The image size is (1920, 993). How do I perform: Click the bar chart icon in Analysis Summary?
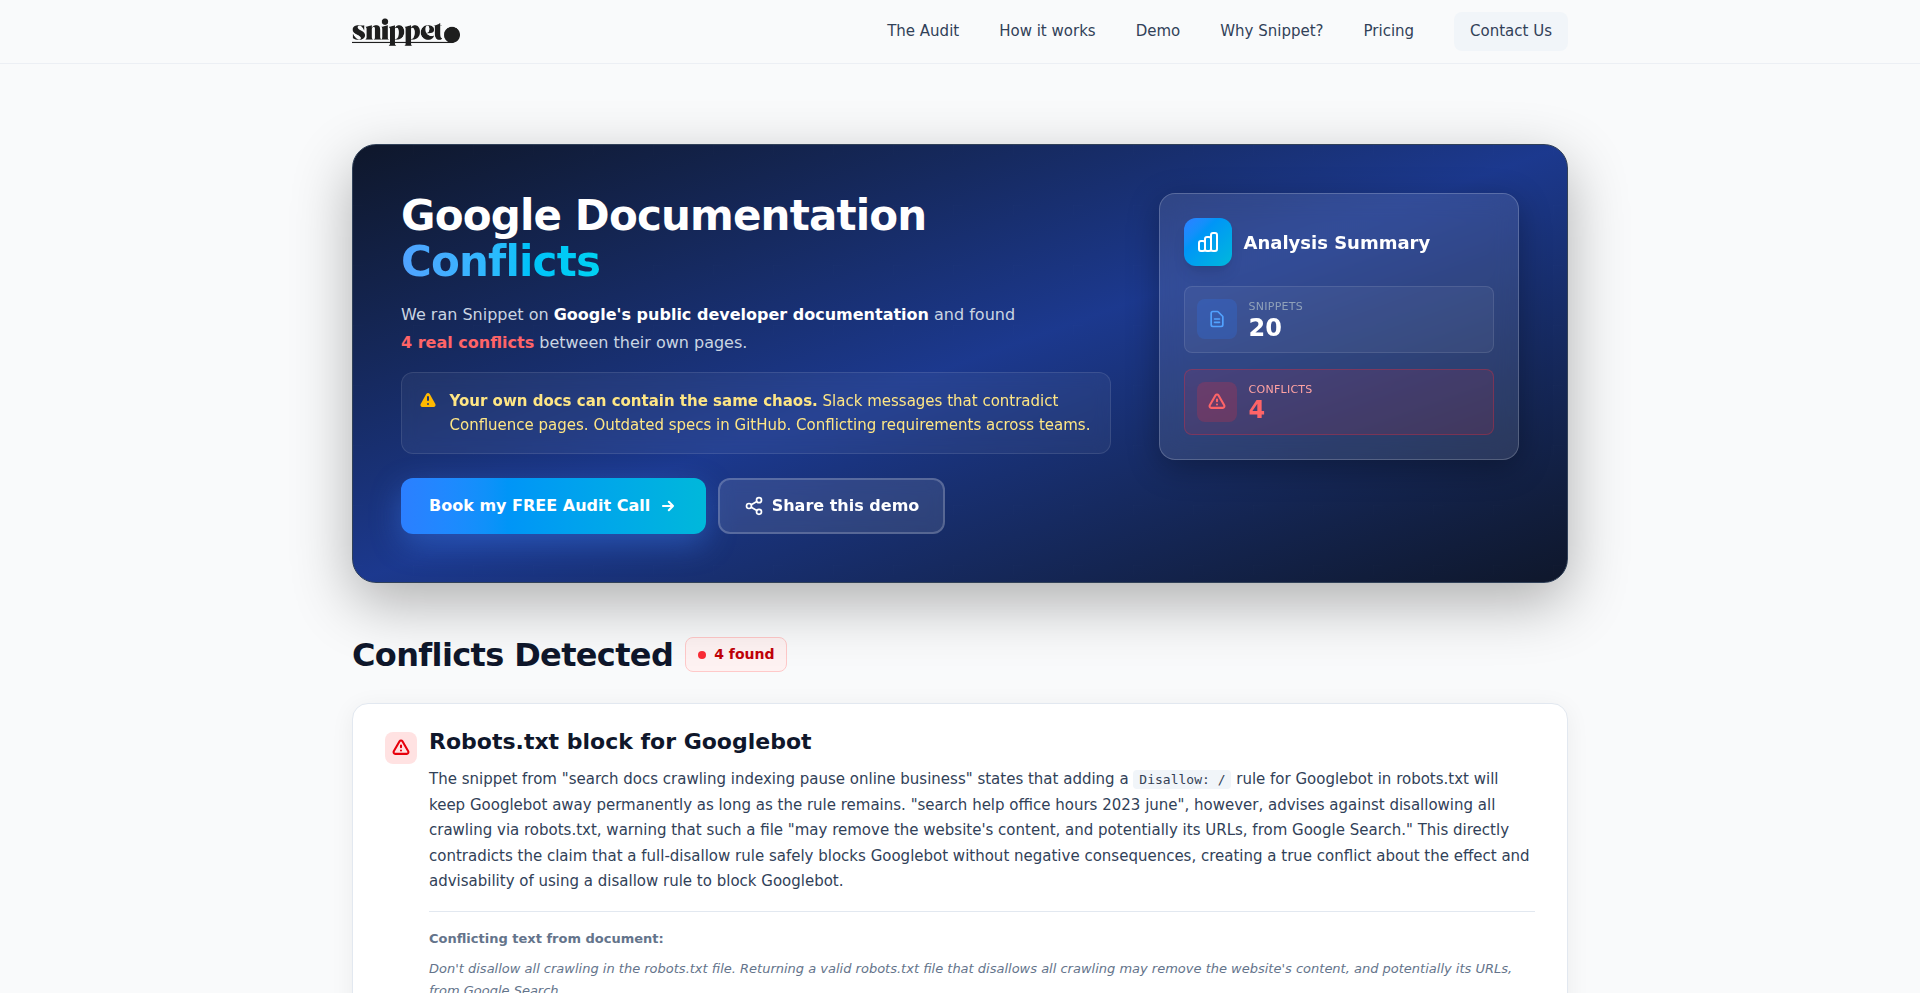pos(1207,242)
